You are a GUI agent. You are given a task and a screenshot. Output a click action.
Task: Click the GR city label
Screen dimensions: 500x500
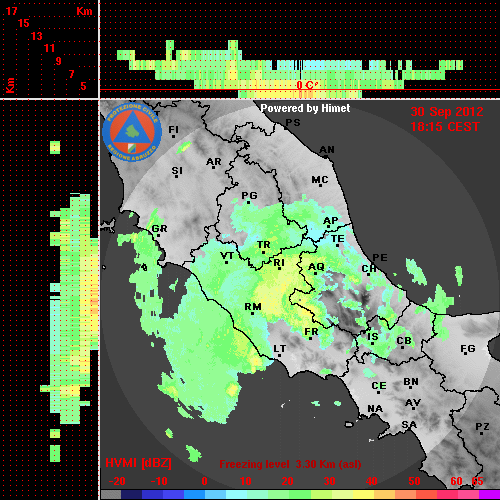point(159,229)
